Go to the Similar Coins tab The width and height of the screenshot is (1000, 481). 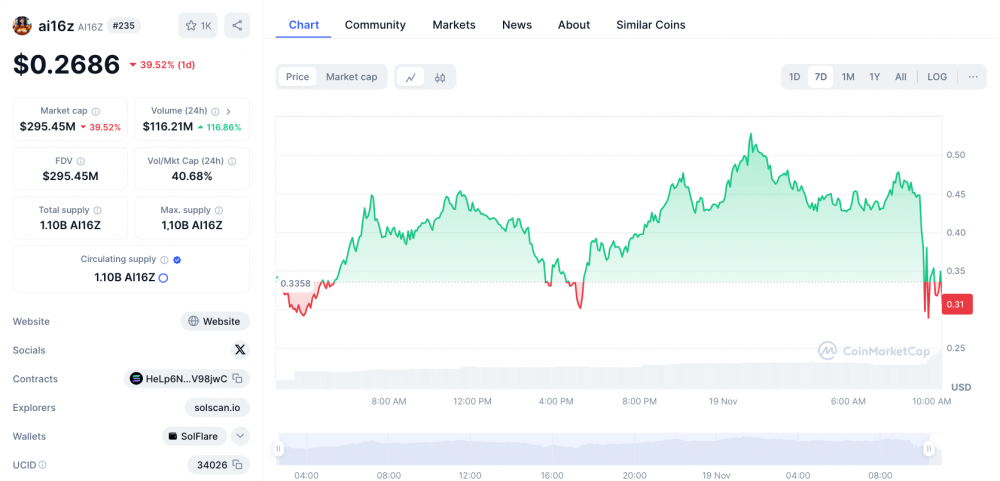[x=650, y=25]
